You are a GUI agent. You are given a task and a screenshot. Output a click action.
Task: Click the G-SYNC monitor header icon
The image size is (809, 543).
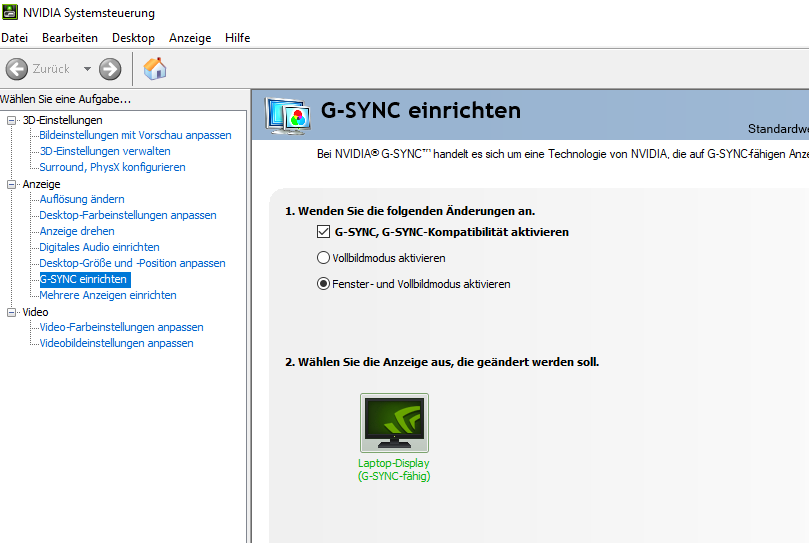coord(288,116)
